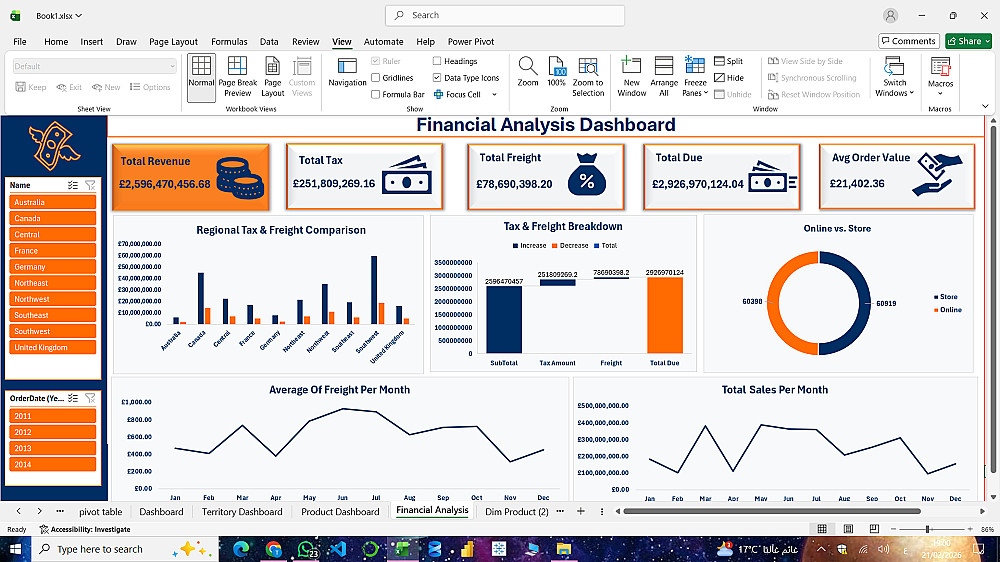Open a New Window
Image resolution: width=1000 pixels, height=562 pixels.
(631, 77)
